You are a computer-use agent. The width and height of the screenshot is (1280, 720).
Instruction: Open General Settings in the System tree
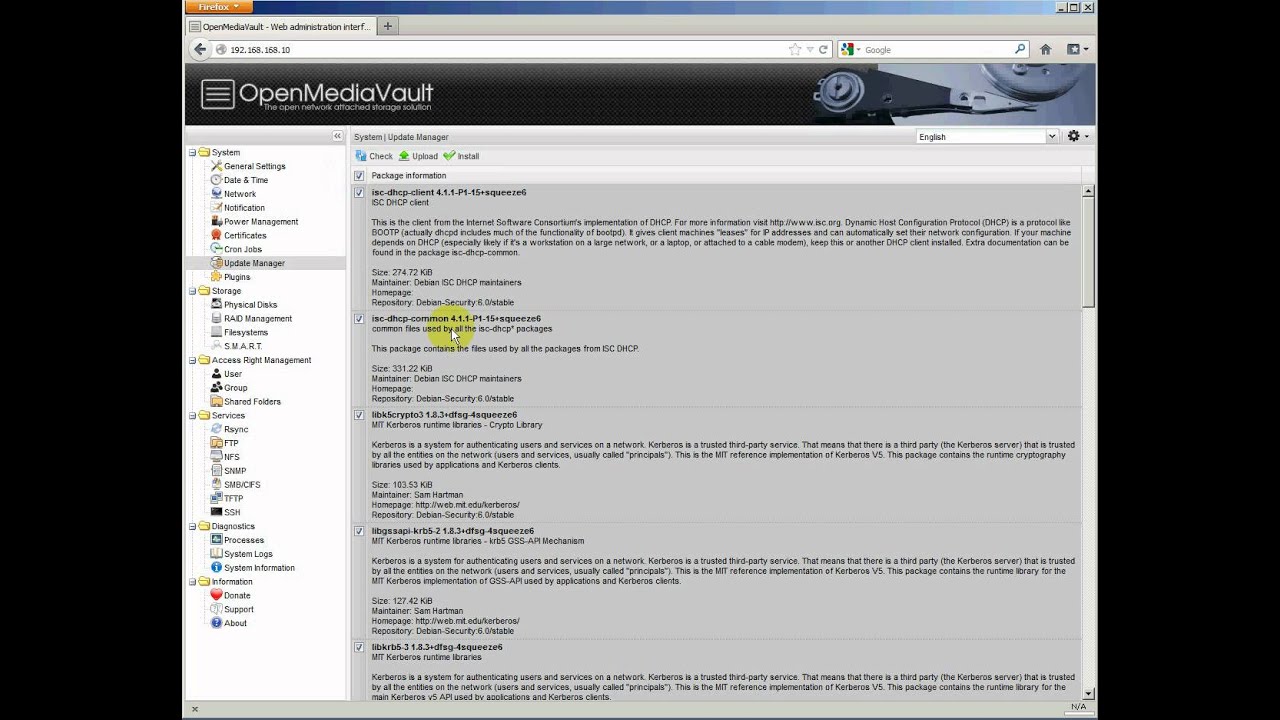point(254,166)
